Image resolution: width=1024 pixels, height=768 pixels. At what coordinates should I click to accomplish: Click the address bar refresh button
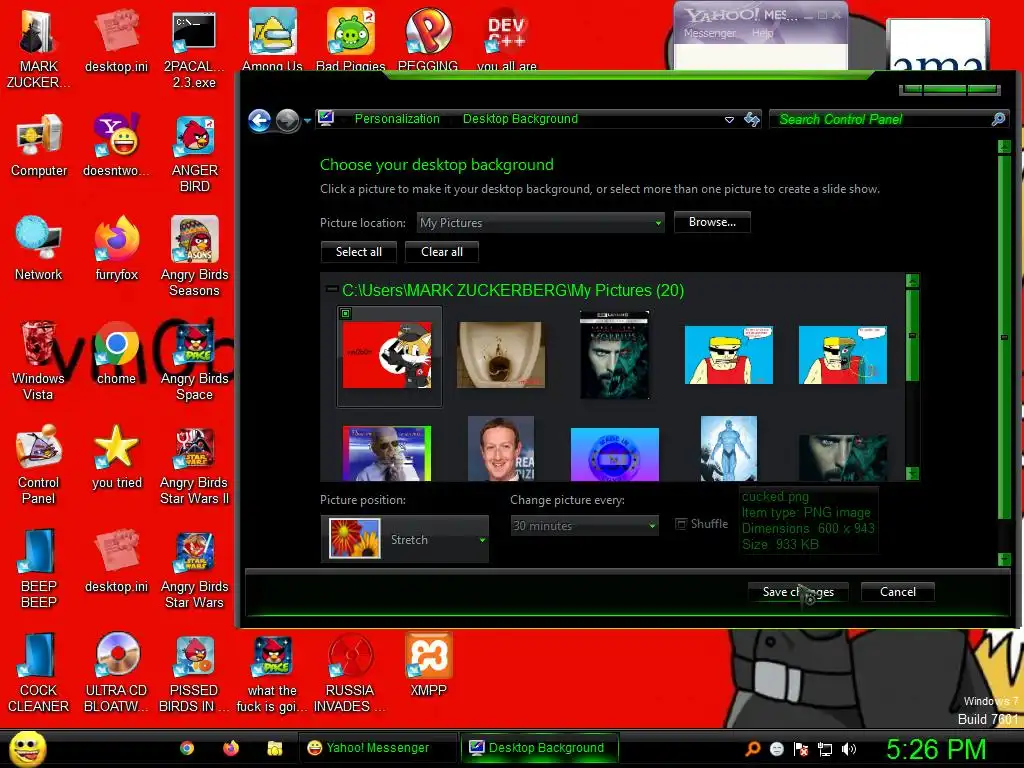tap(752, 119)
